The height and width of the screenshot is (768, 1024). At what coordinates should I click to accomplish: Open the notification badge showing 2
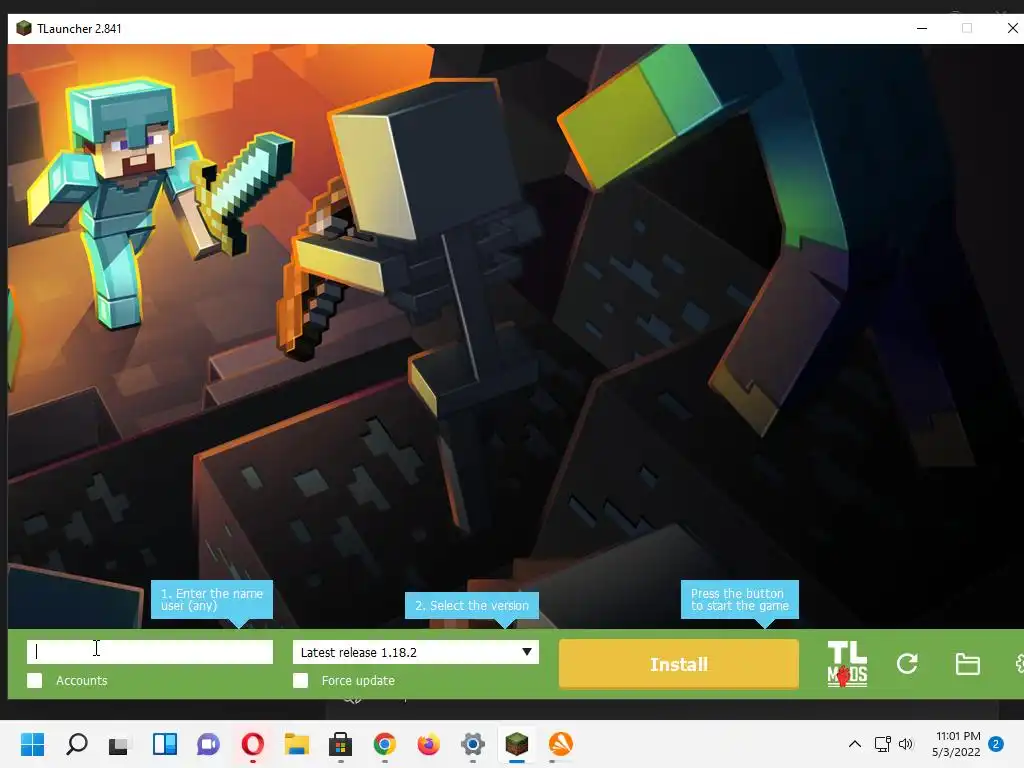(996, 743)
